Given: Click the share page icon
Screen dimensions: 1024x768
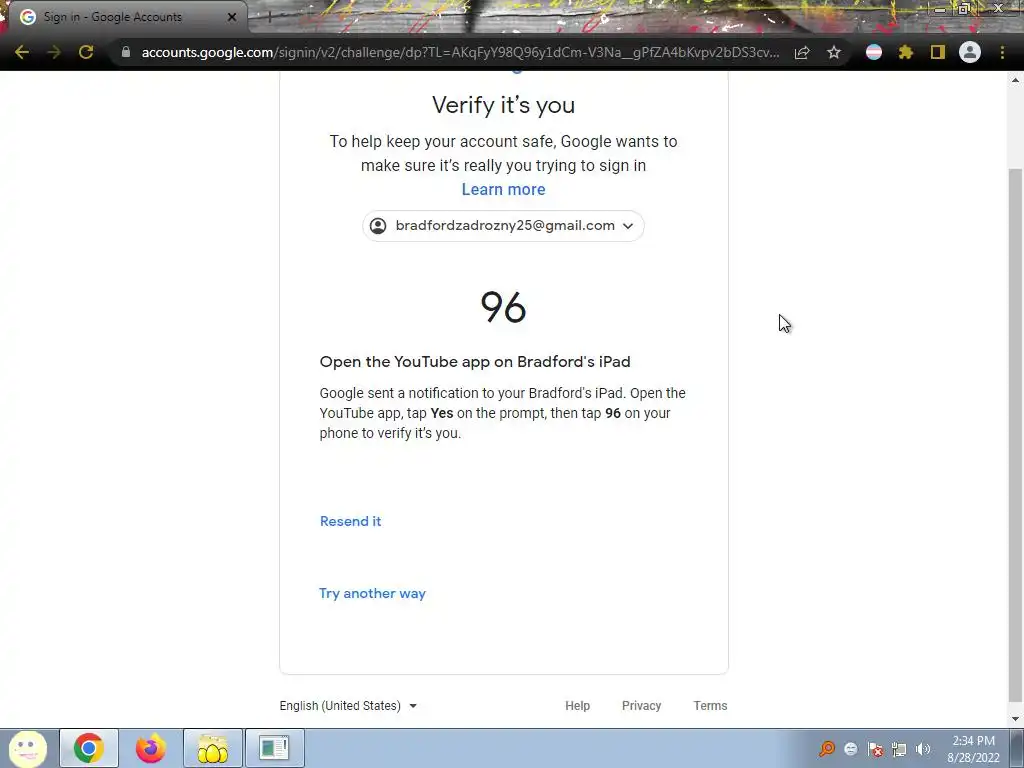Looking at the screenshot, I should [802, 52].
